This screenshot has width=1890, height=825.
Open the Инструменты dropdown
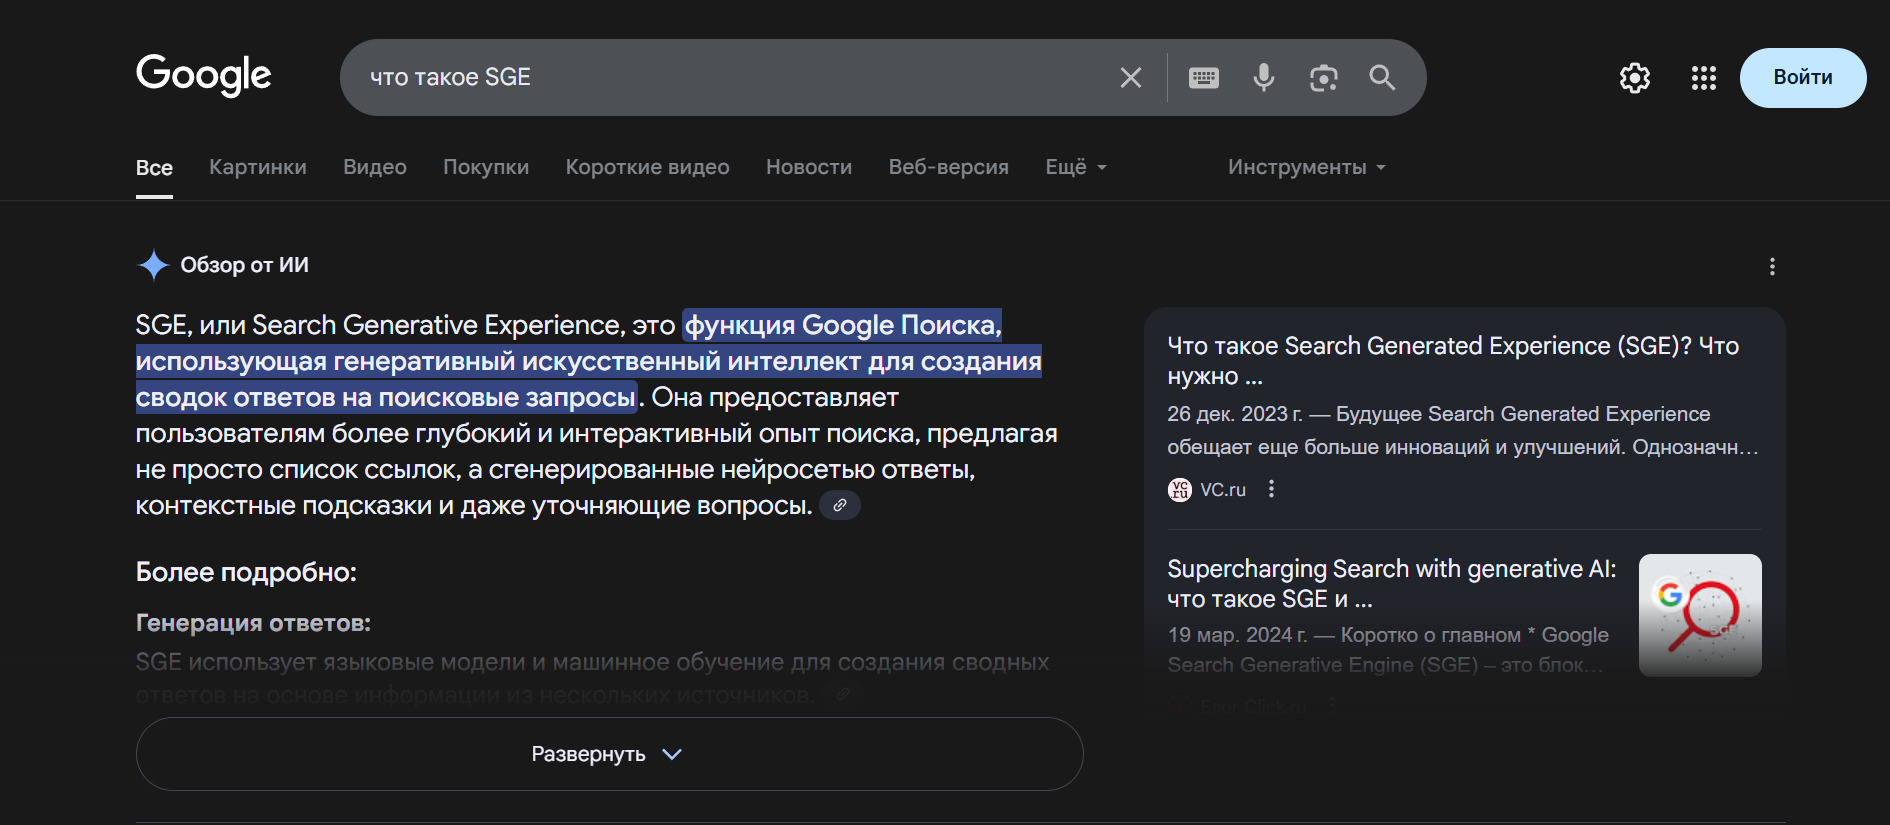(x=1307, y=167)
